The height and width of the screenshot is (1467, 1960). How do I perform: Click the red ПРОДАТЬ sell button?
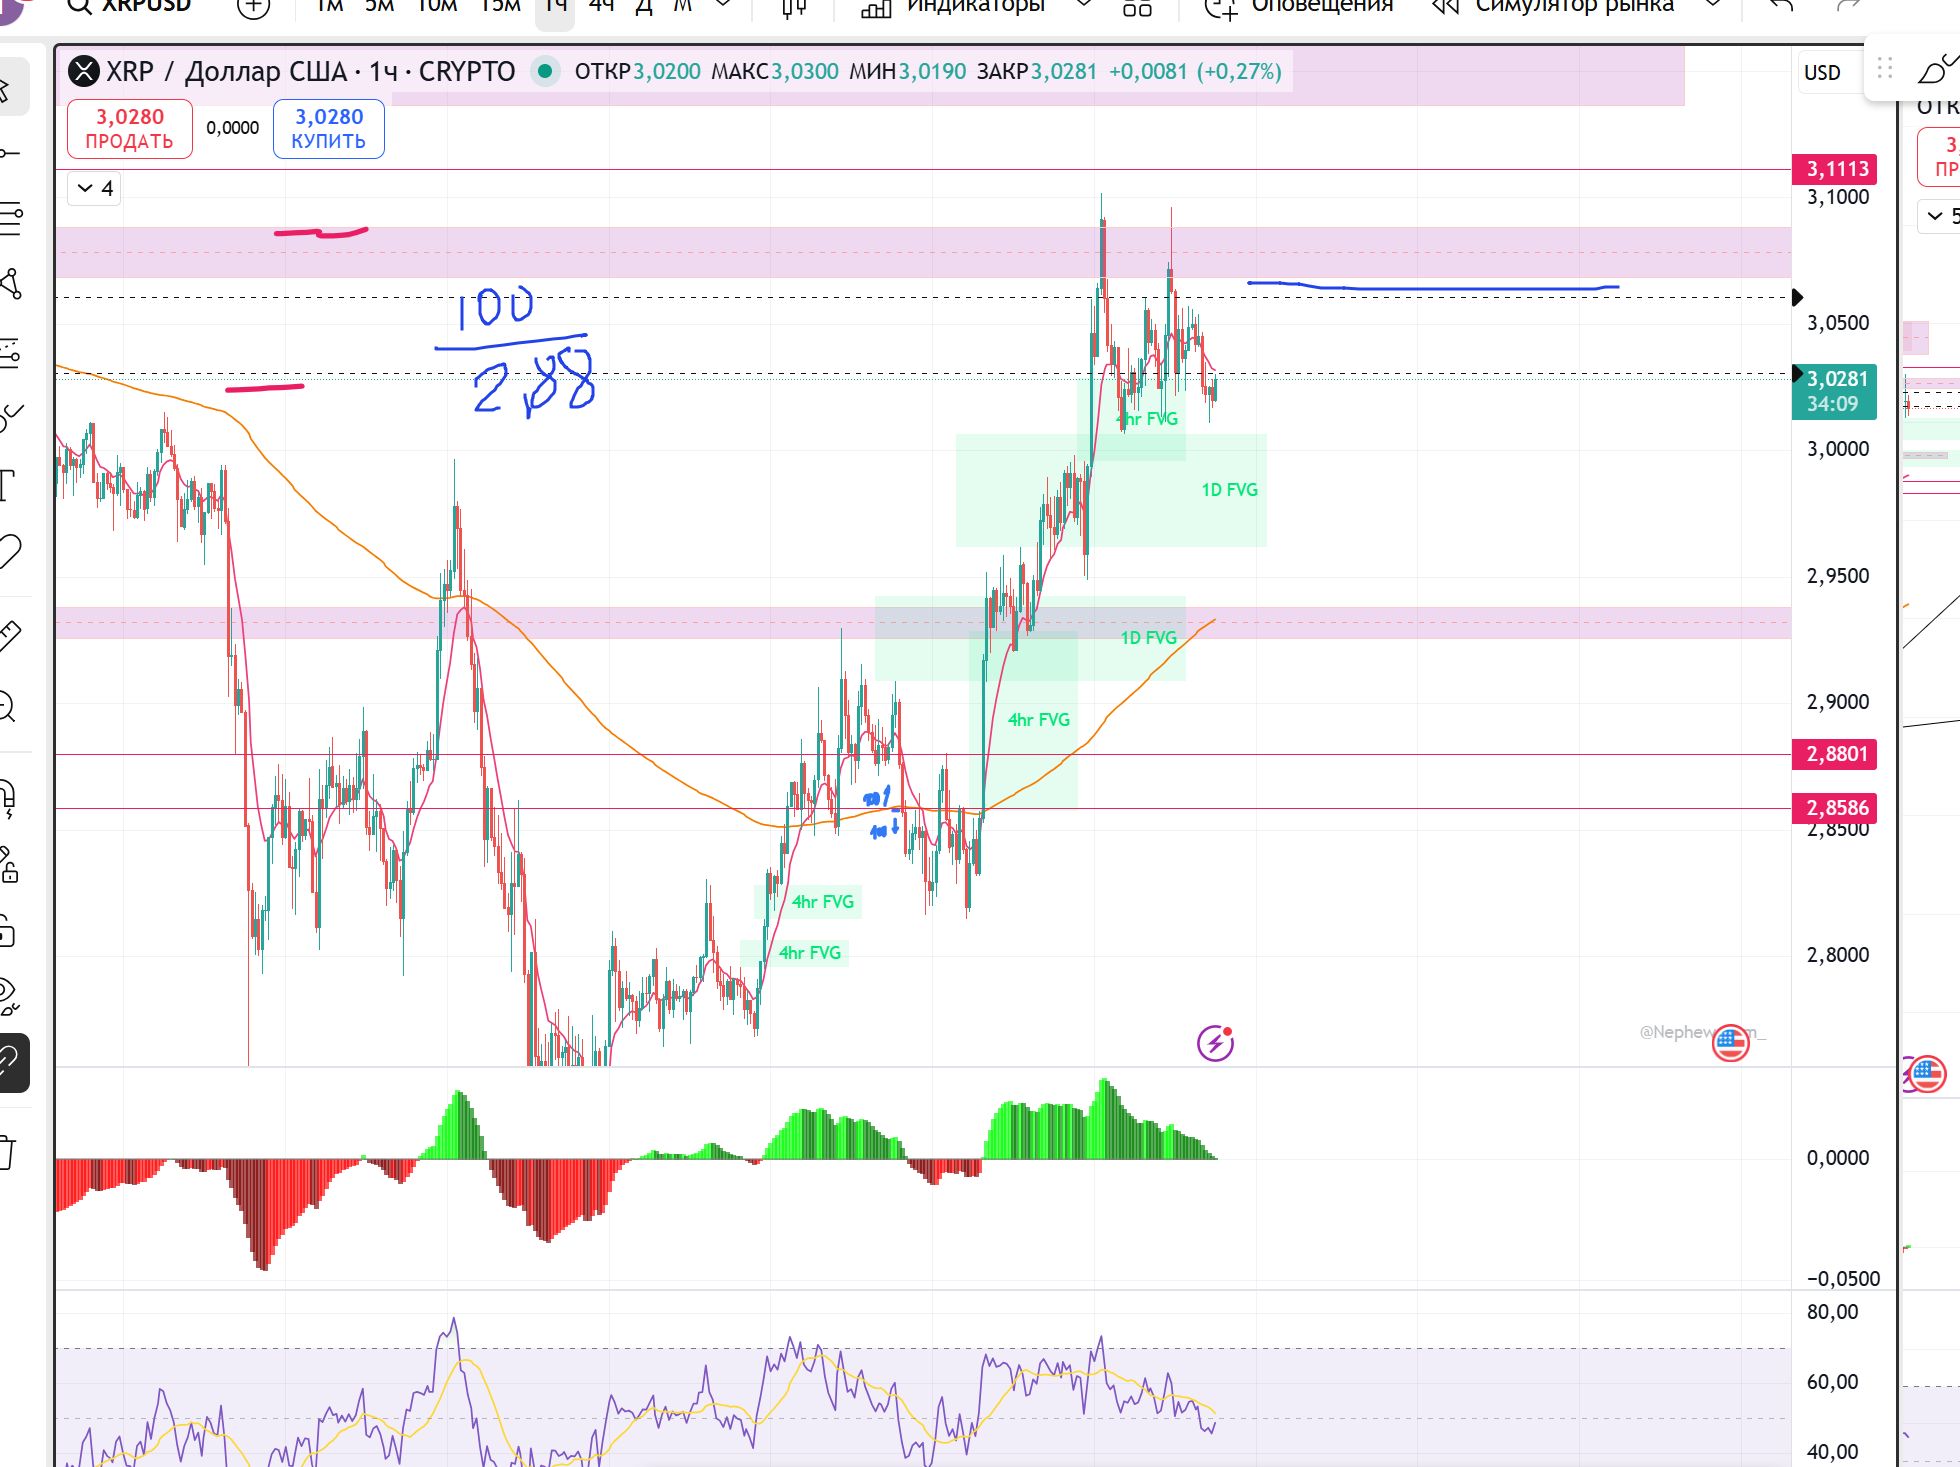pyautogui.click(x=130, y=129)
